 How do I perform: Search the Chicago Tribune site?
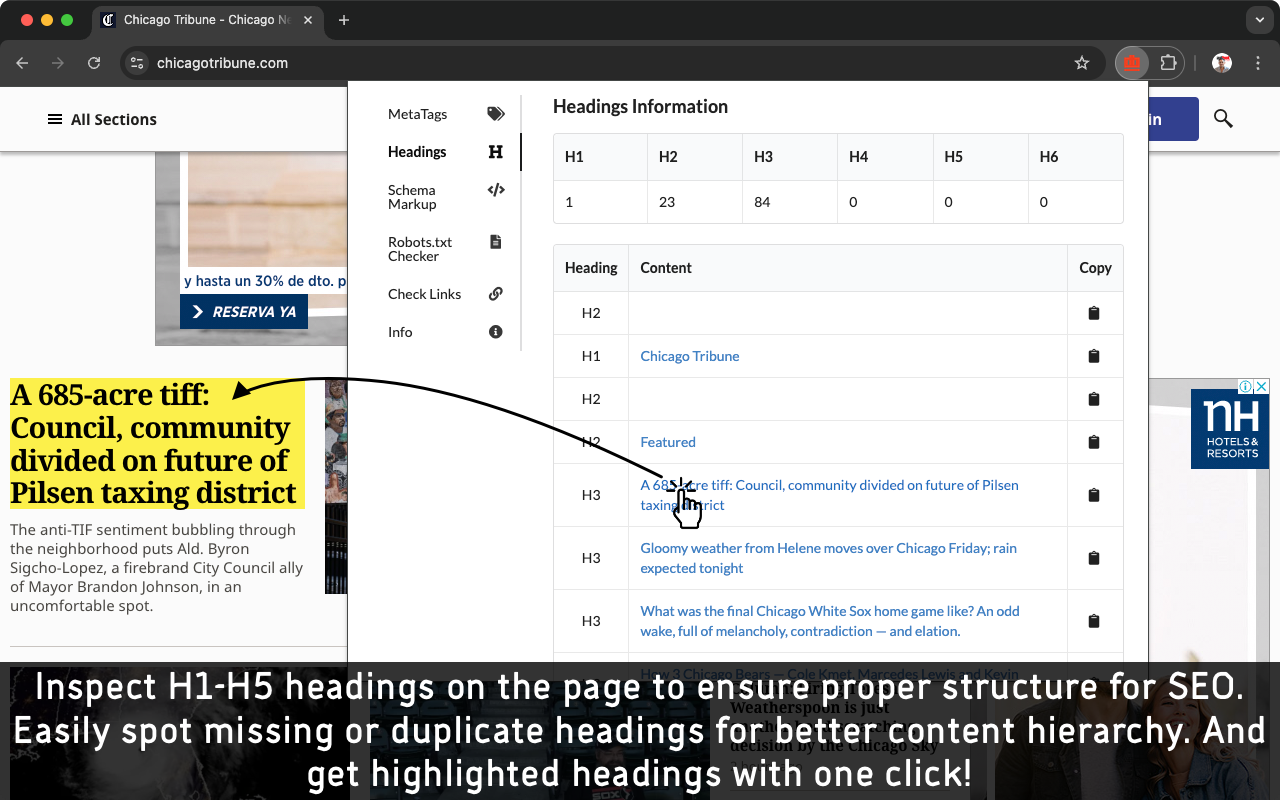1223,119
